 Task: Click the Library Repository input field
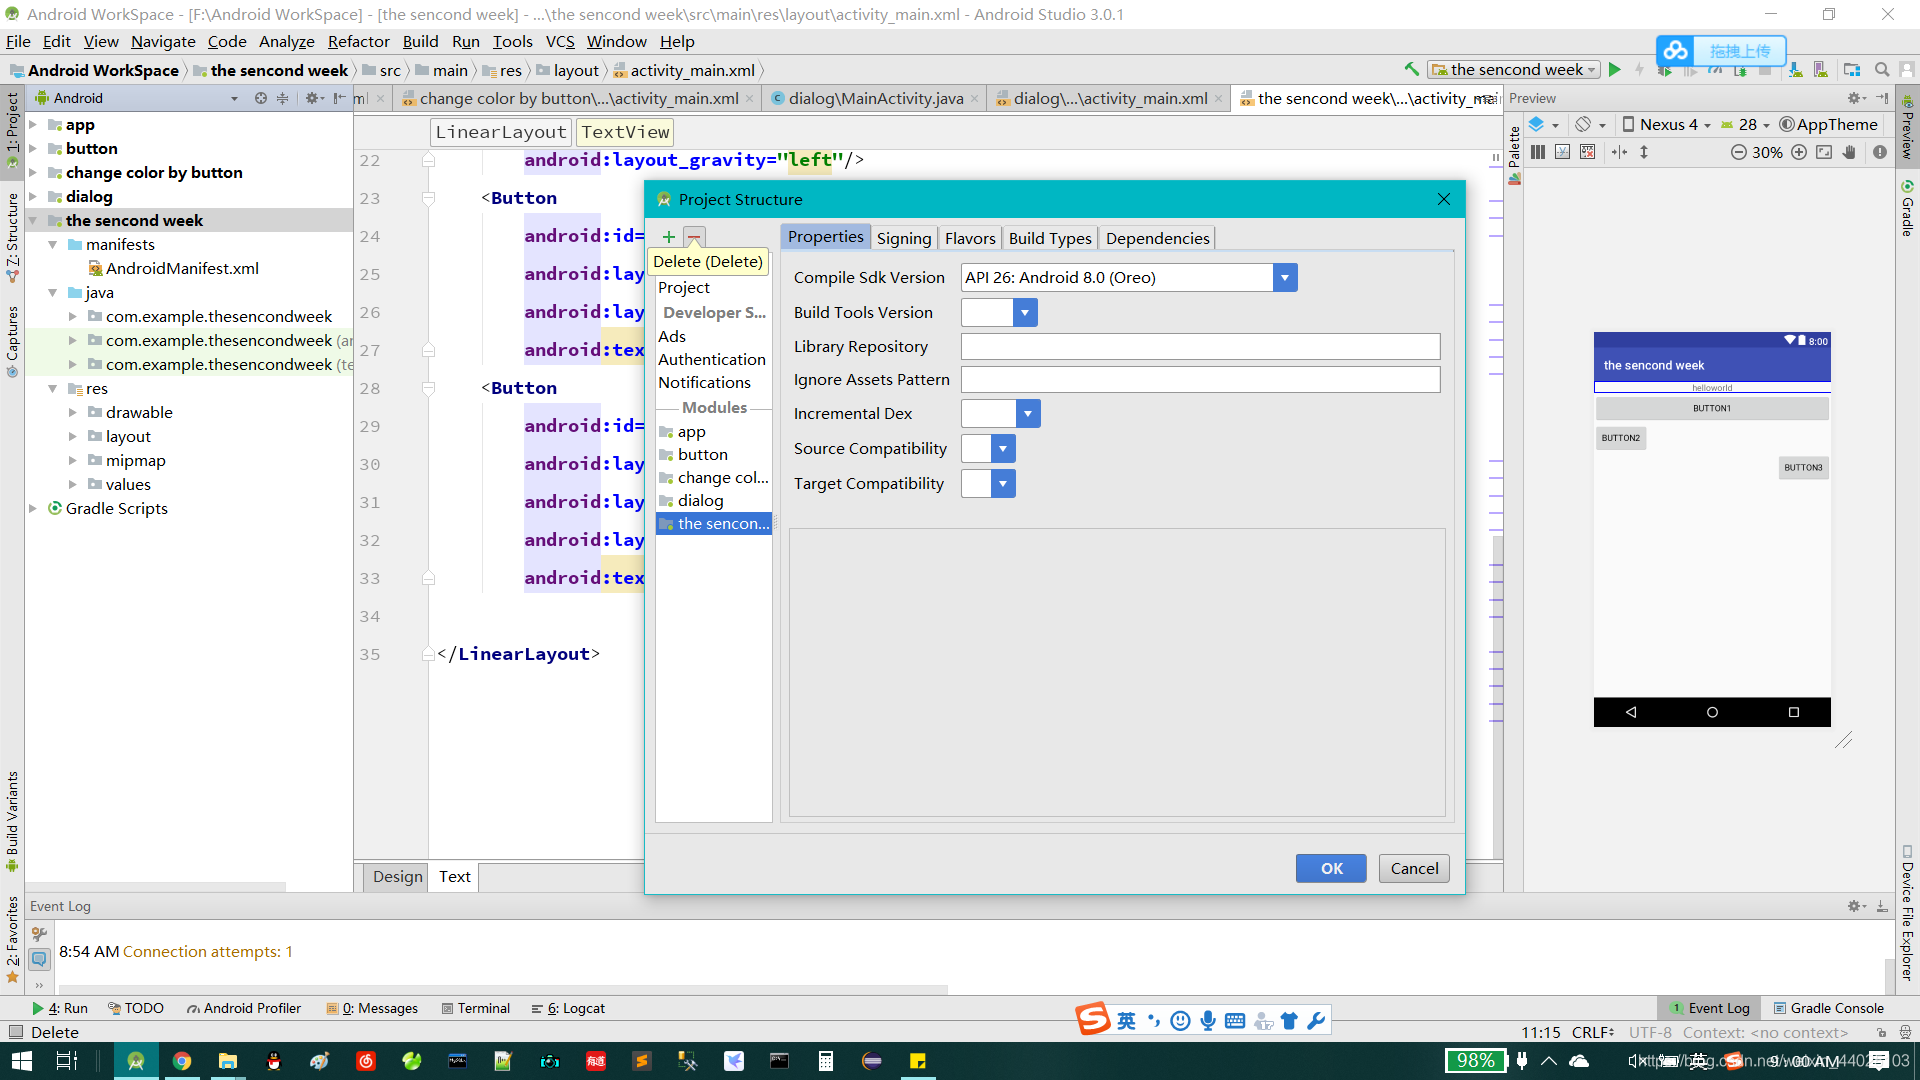click(1200, 347)
